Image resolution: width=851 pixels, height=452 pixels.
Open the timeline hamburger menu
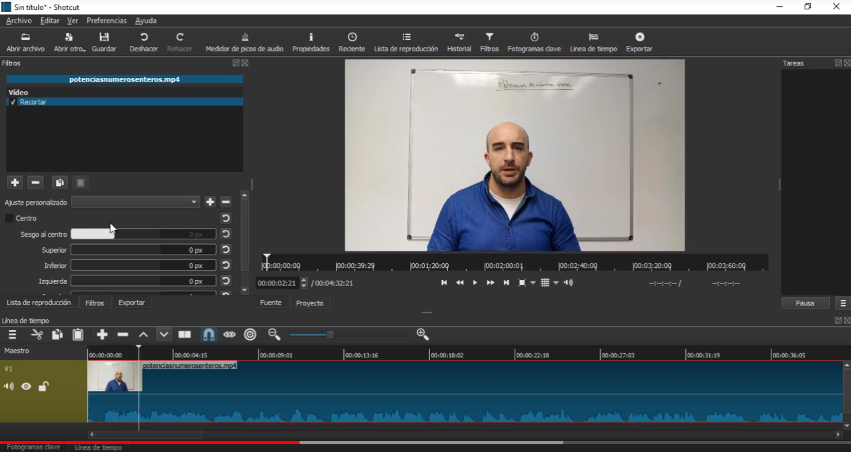tap(12, 334)
